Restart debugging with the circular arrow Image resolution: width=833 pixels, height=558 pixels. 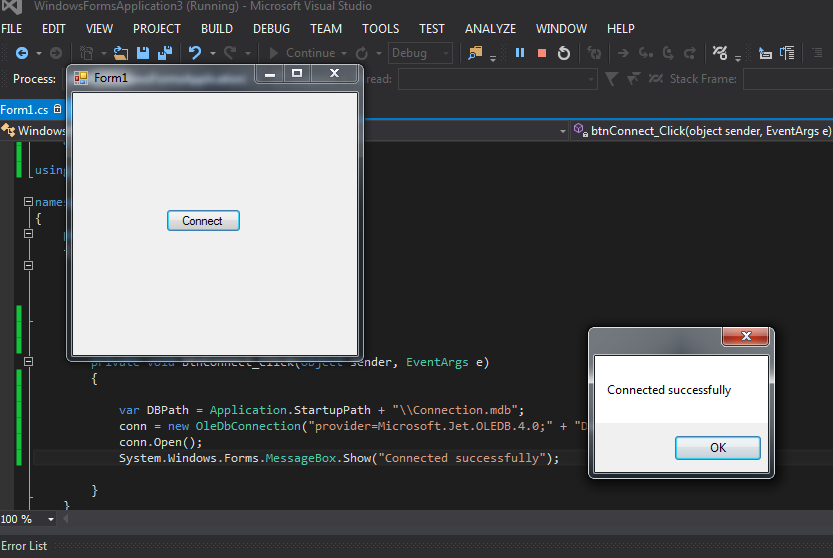tap(564, 53)
